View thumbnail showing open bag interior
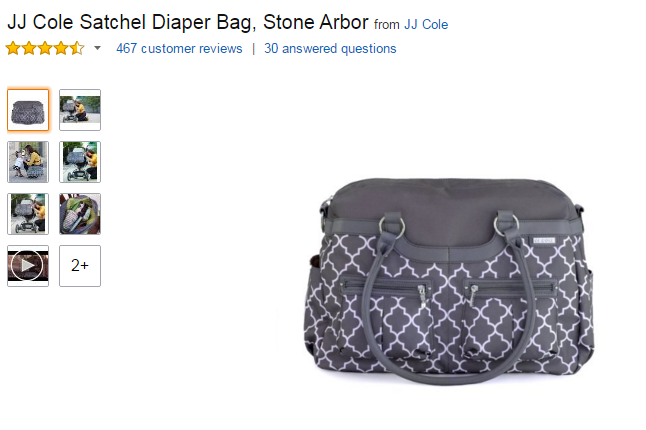The image size is (646, 430). click(80, 214)
